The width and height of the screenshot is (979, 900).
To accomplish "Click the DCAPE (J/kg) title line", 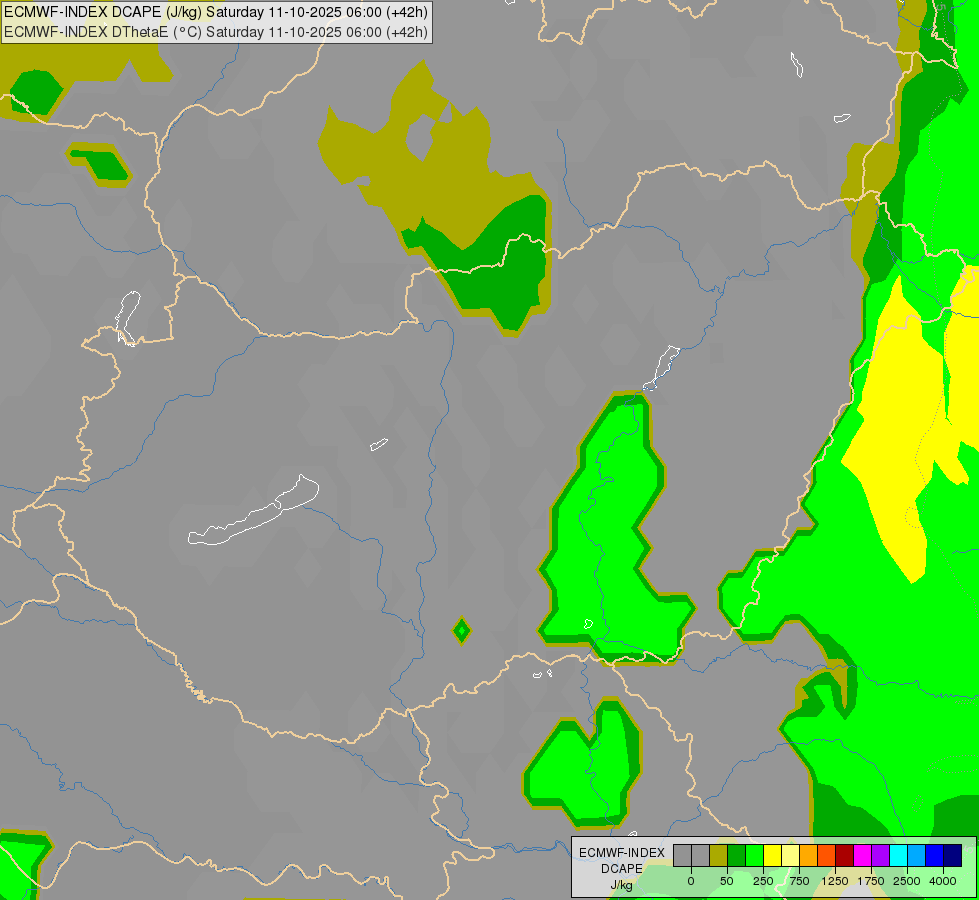I will point(216,12).
